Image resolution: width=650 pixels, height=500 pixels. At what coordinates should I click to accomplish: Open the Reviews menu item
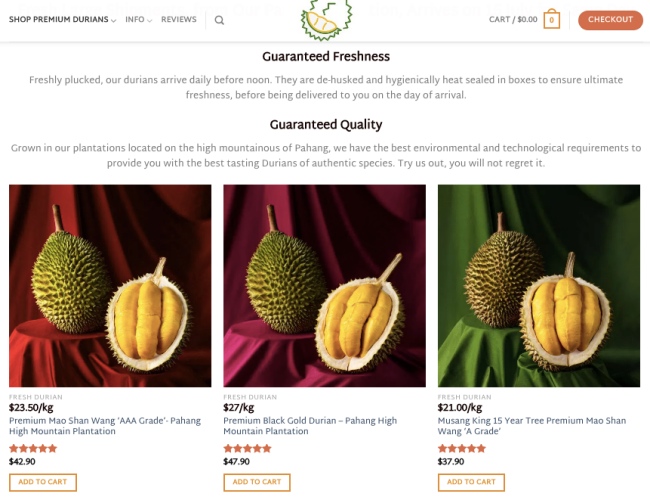(x=179, y=19)
